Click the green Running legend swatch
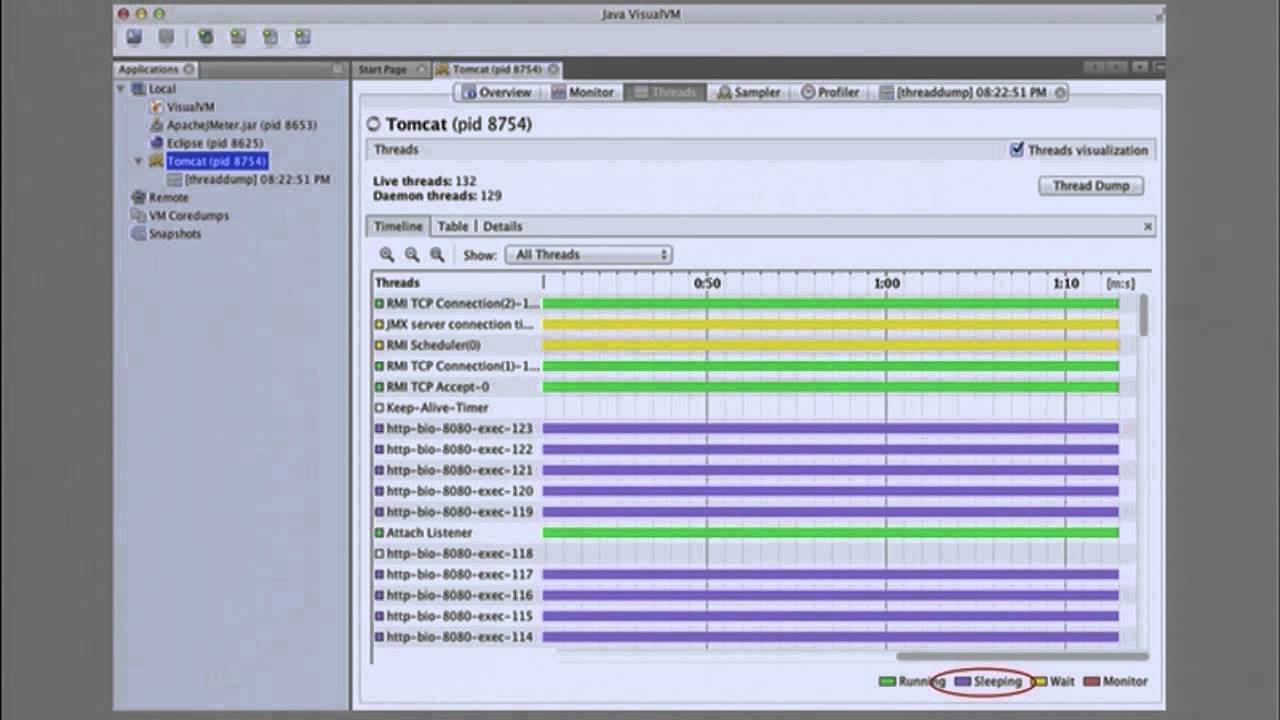Screen dimensions: 1280x720 (886, 681)
